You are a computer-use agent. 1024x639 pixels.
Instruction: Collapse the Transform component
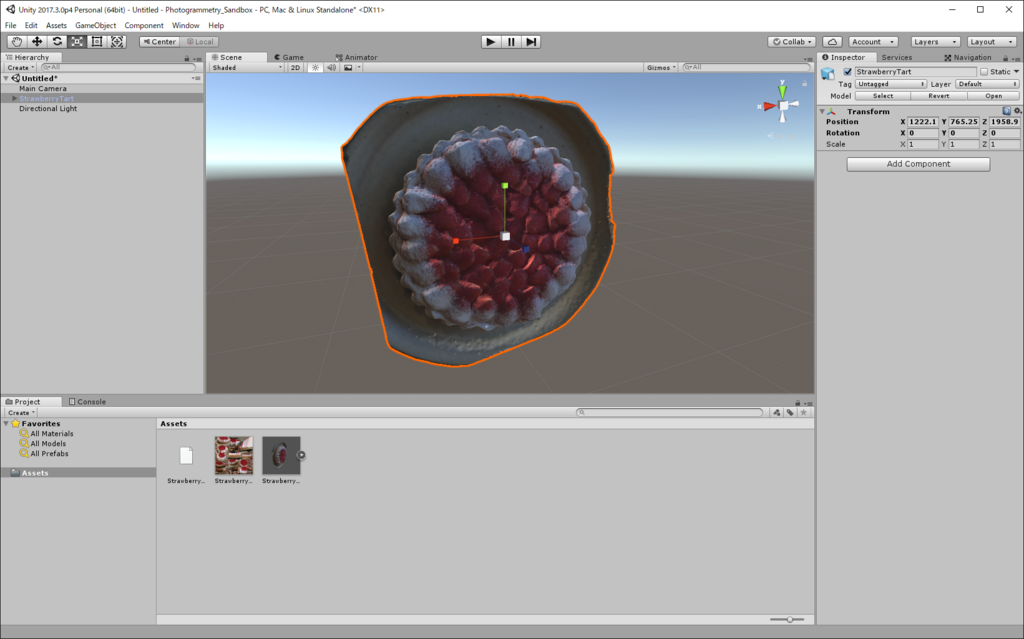coord(822,112)
